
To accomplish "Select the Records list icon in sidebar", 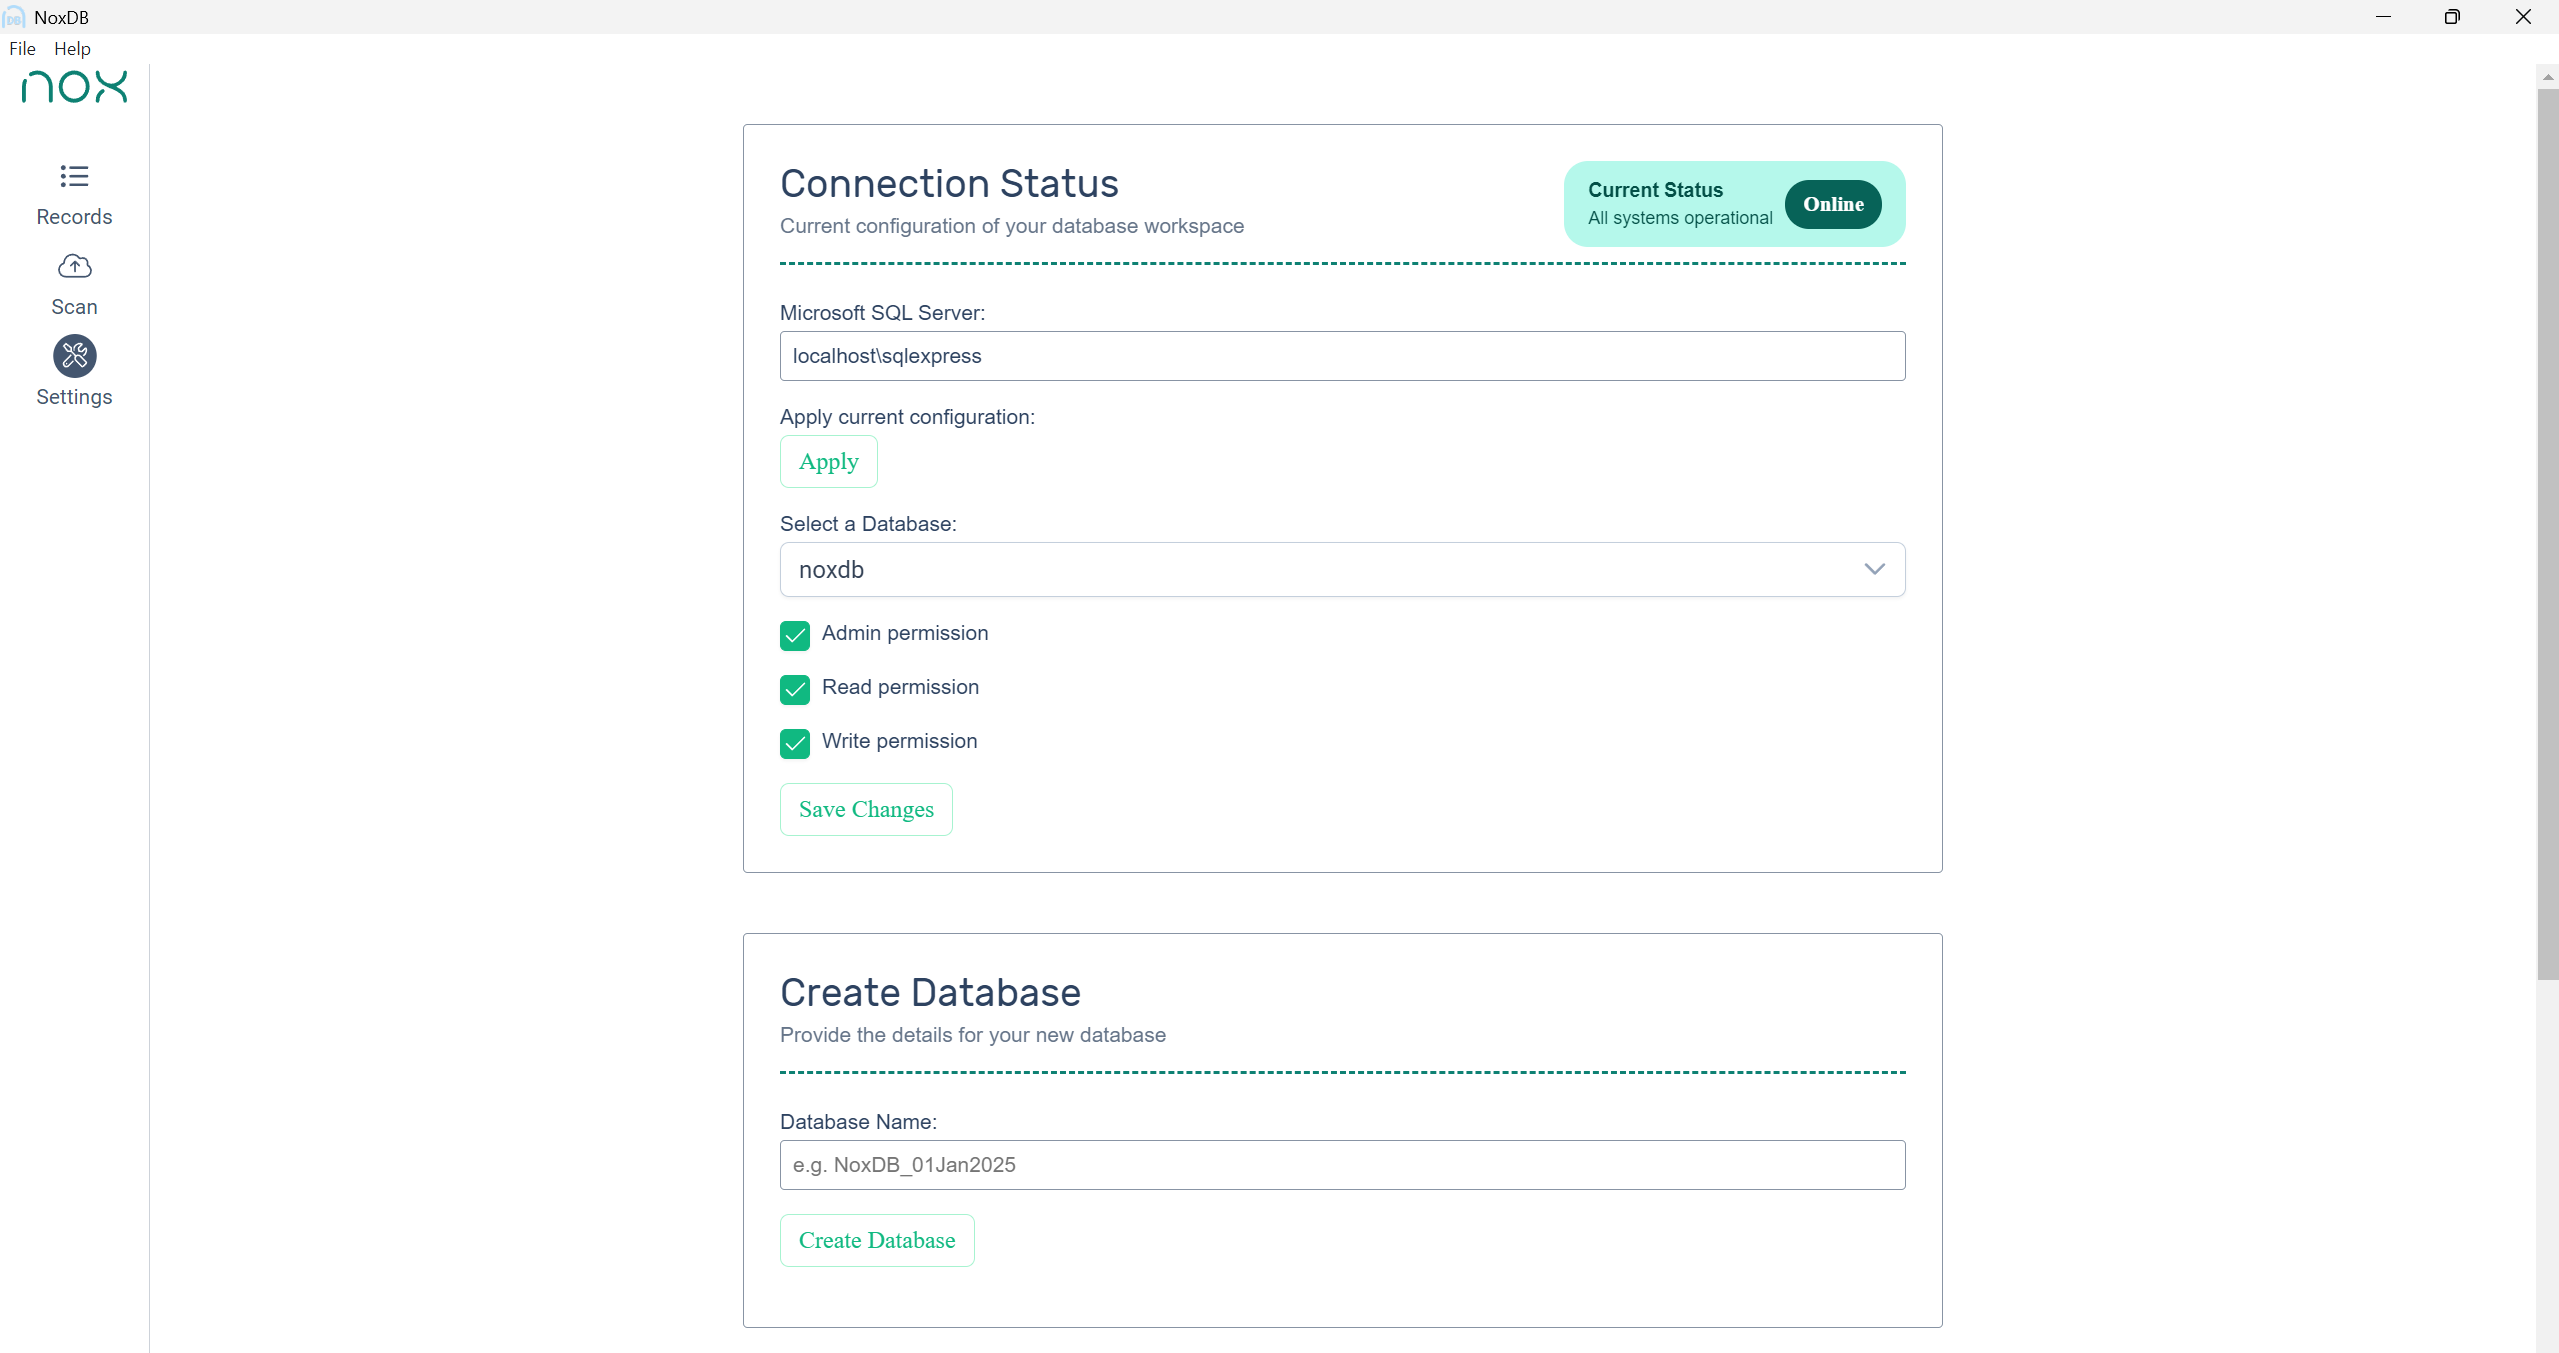I will [74, 177].
